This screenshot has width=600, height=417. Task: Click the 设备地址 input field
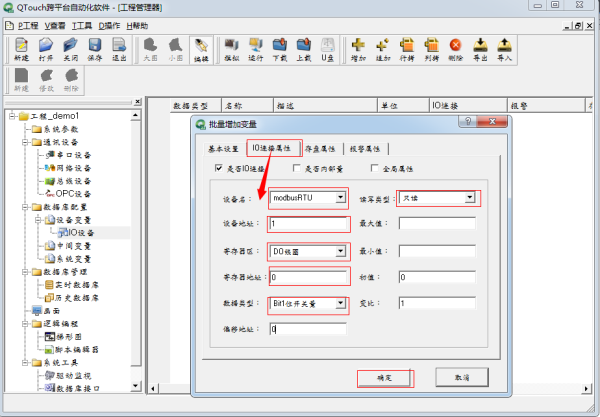(x=308, y=224)
